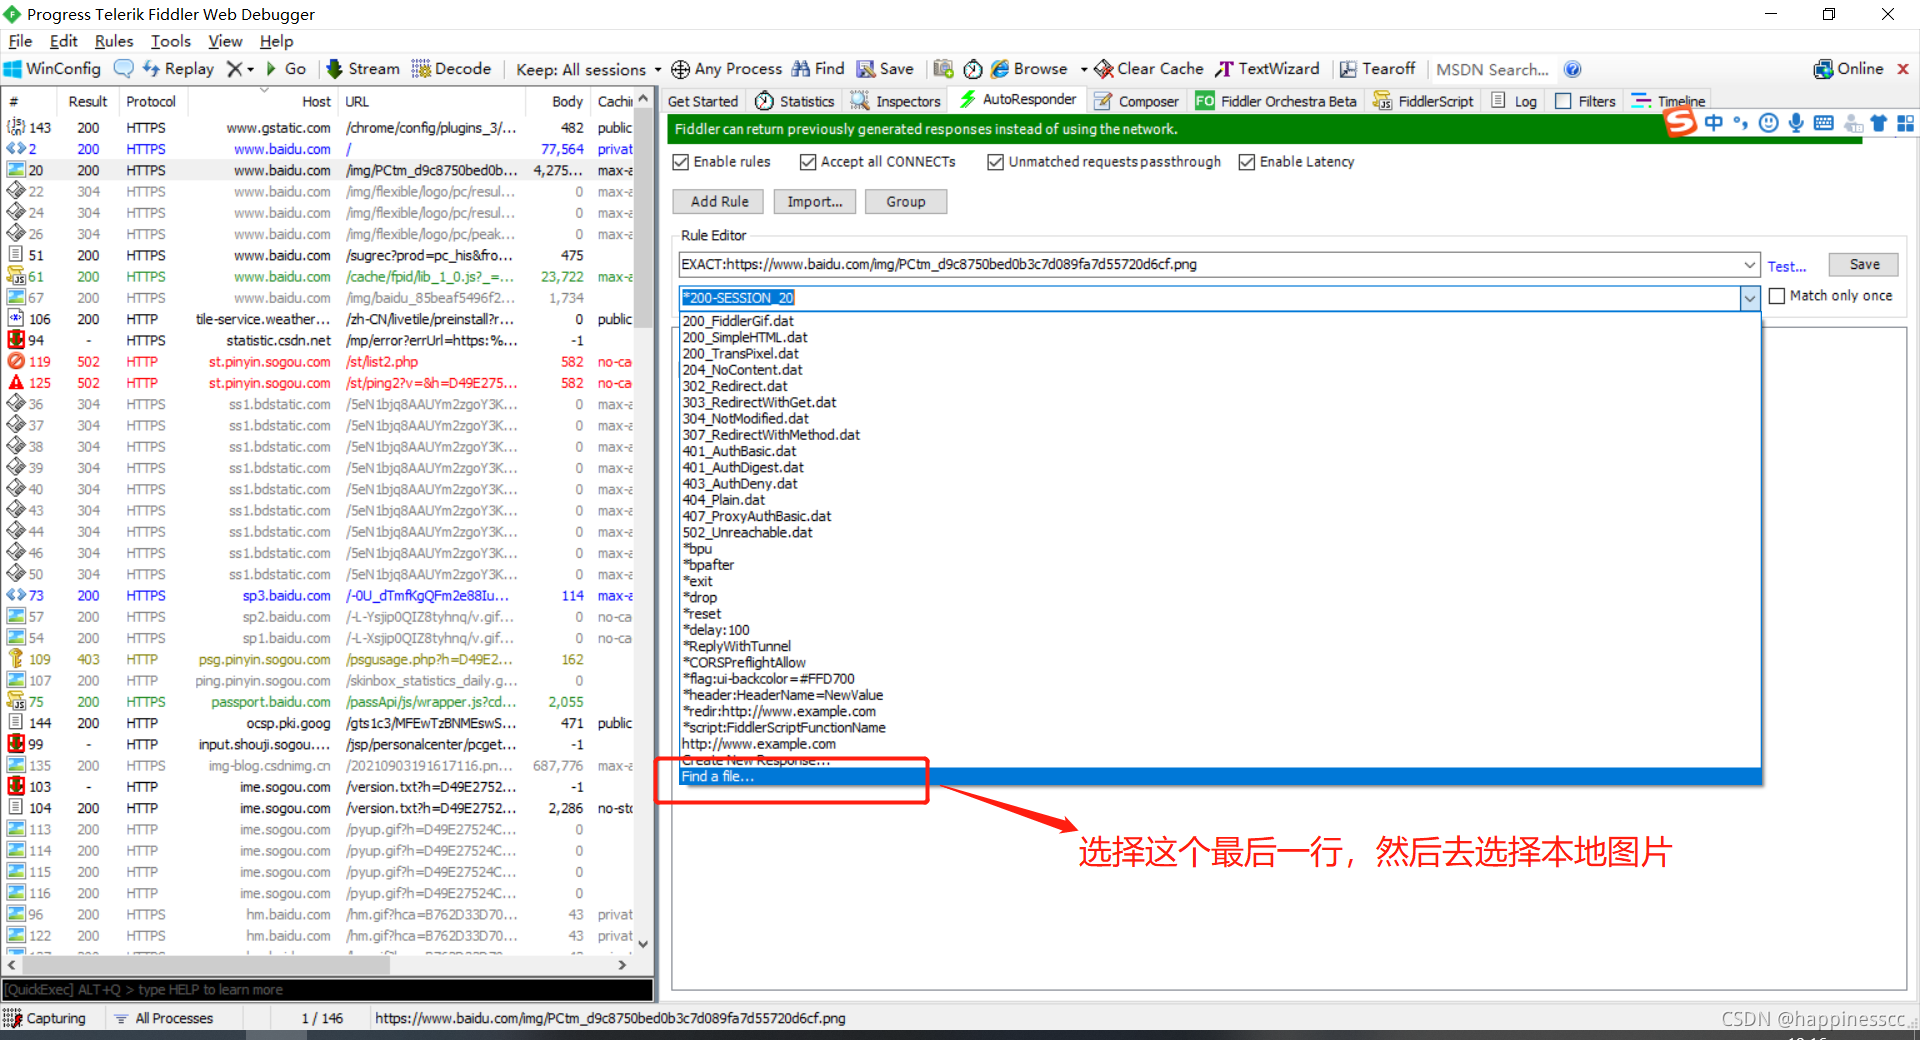Click Sogou input method S logo

click(x=1680, y=123)
